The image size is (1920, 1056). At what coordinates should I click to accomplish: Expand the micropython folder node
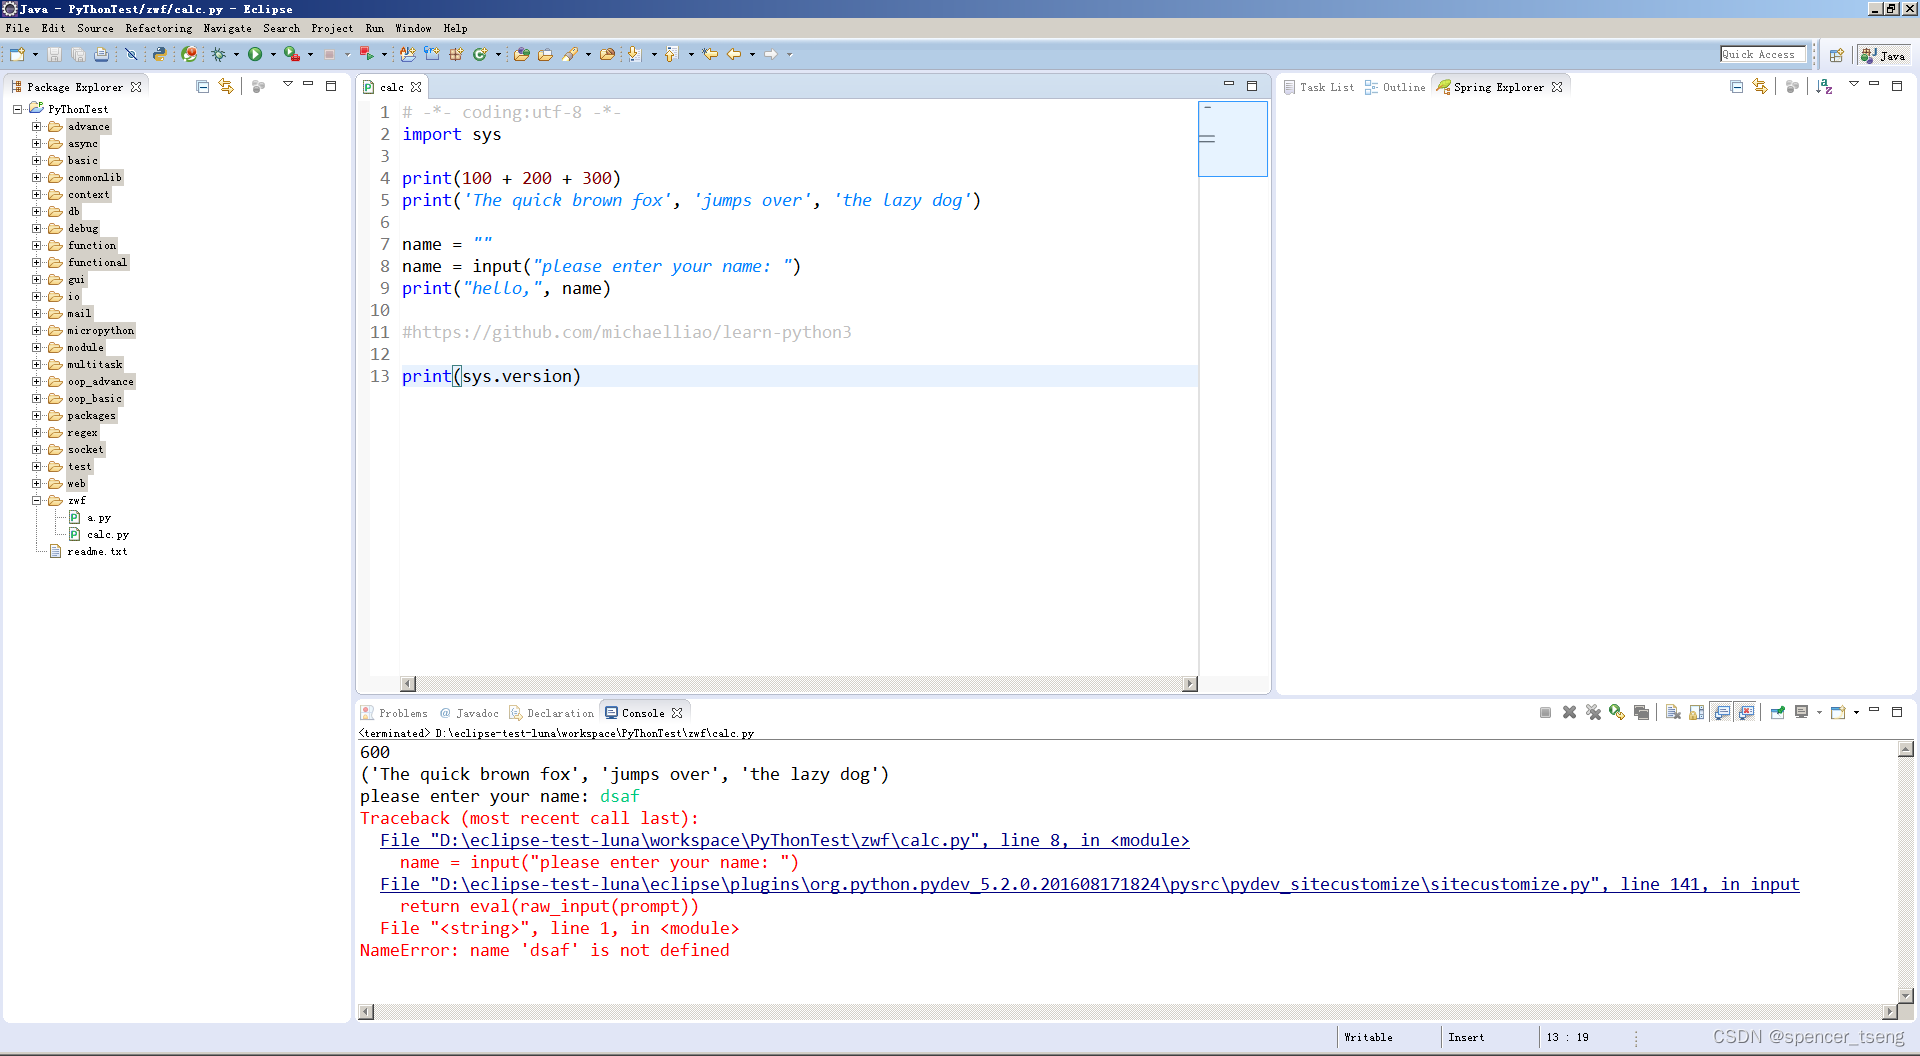(x=37, y=331)
